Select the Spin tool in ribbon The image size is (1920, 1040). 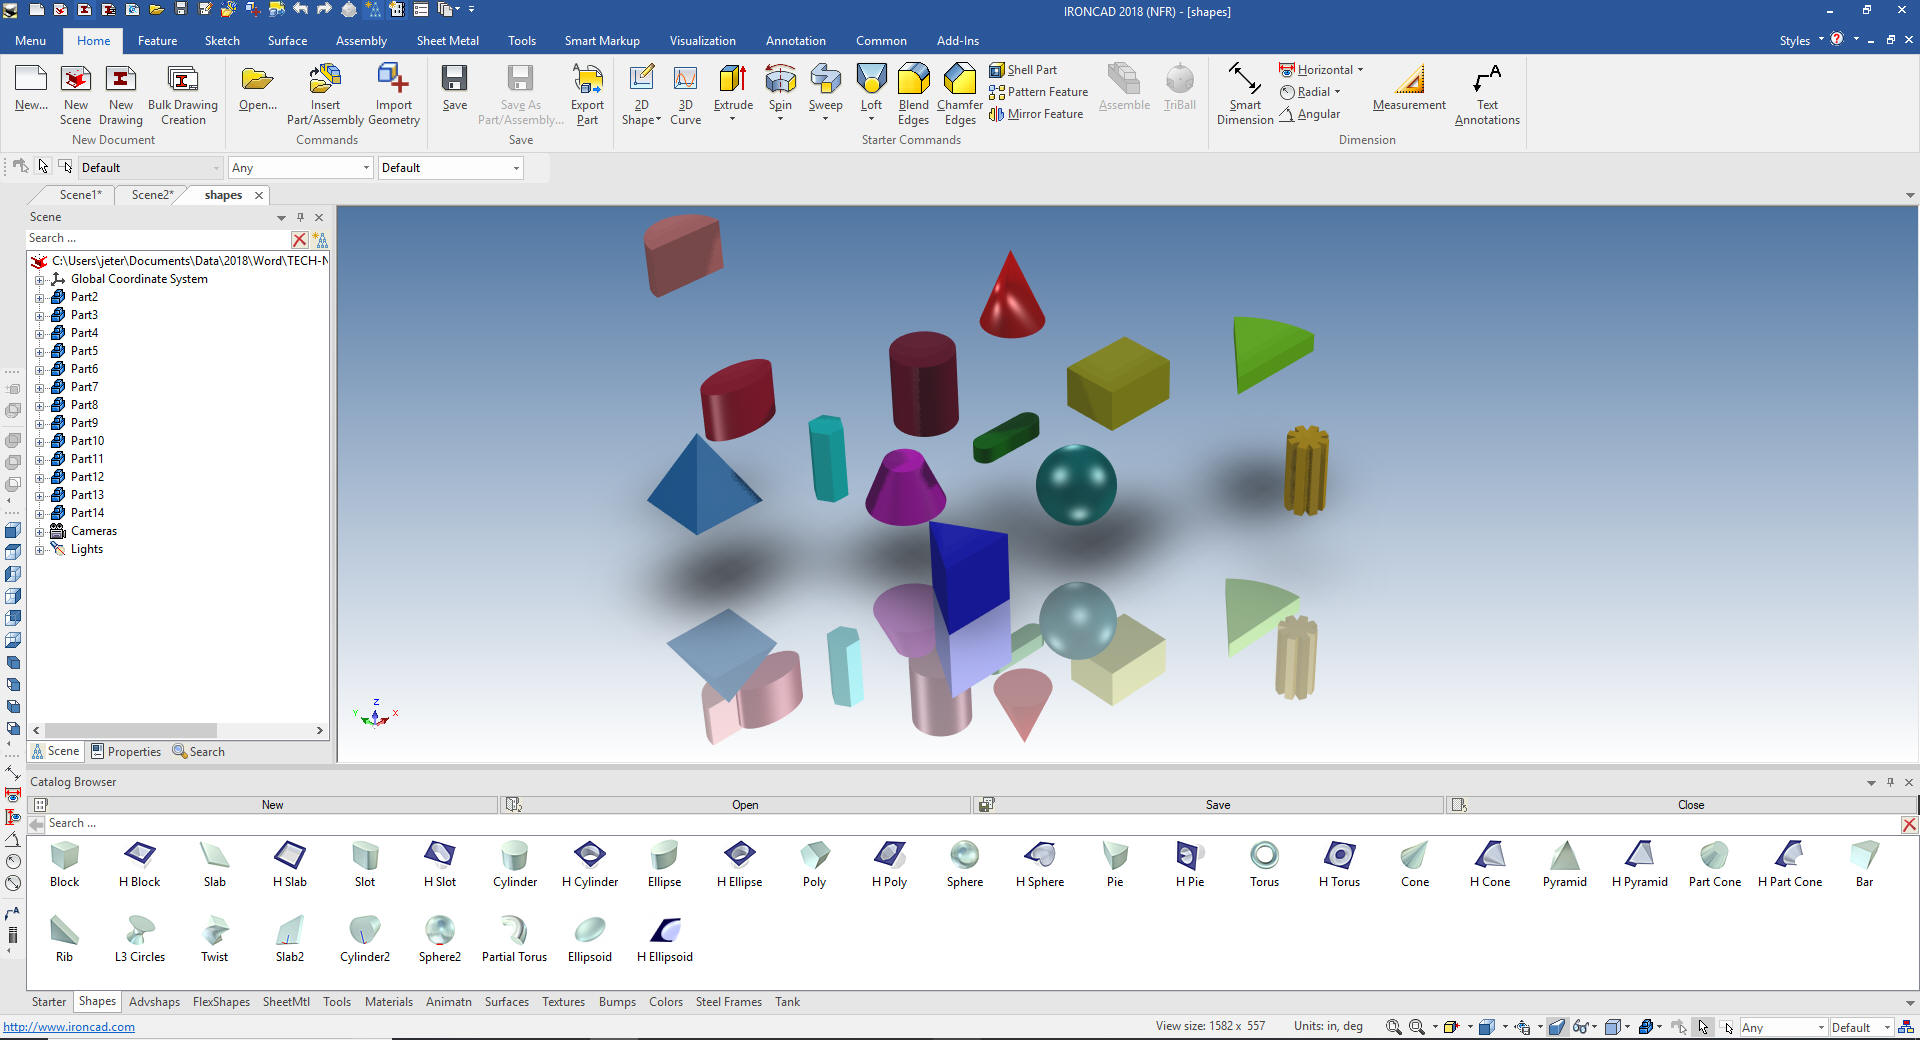(x=780, y=80)
